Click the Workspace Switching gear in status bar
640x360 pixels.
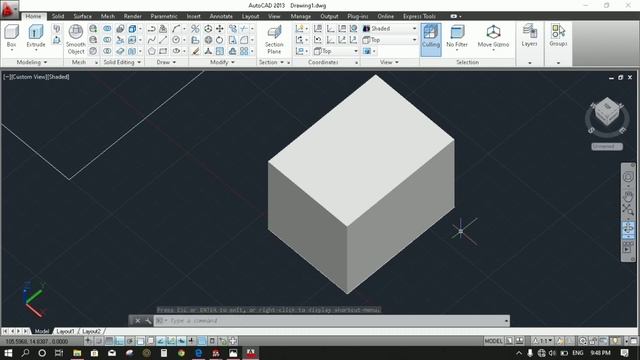click(582, 341)
